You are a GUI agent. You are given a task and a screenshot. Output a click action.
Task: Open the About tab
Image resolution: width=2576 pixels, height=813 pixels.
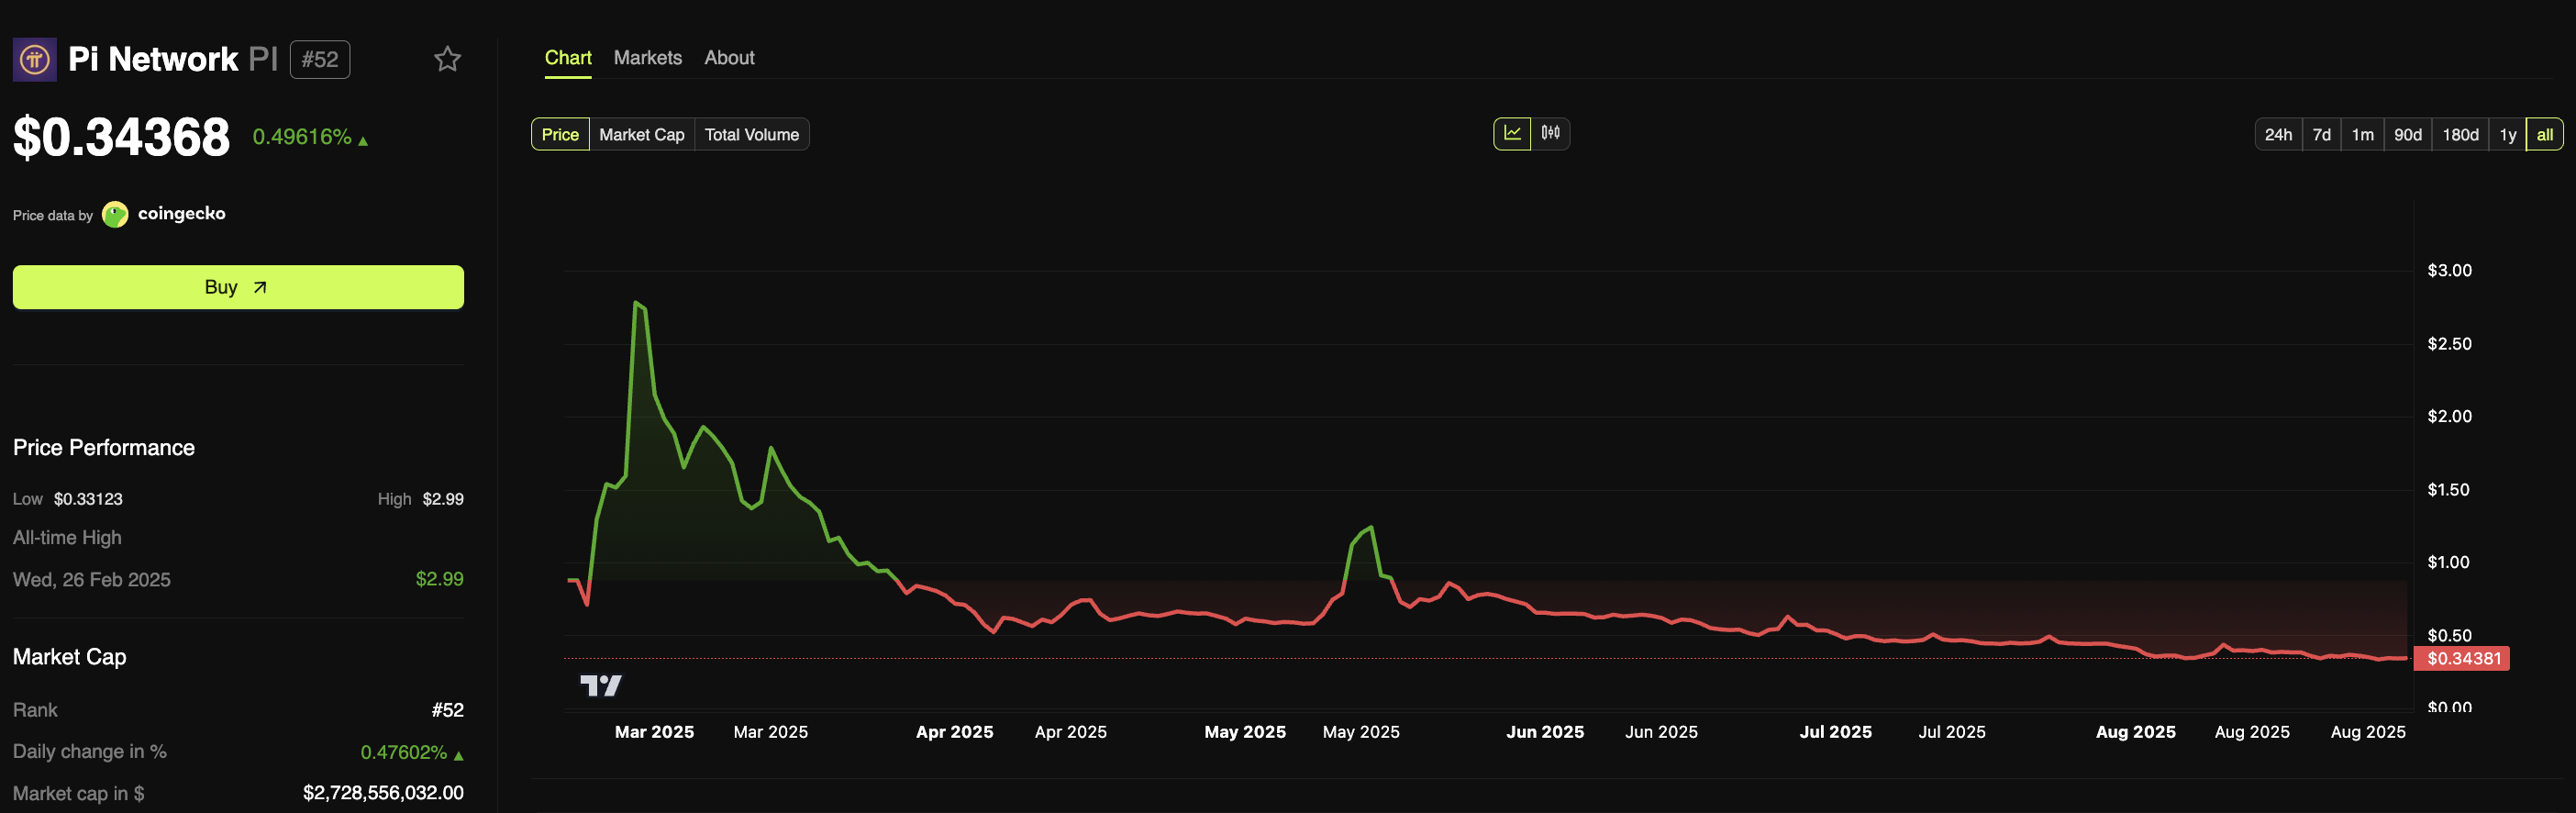pyautogui.click(x=729, y=58)
